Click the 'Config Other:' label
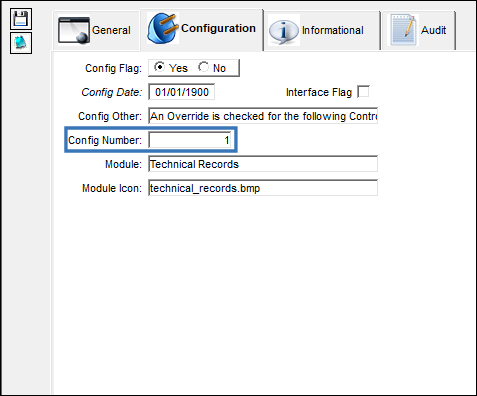This screenshot has width=477, height=396. click(110, 116)
